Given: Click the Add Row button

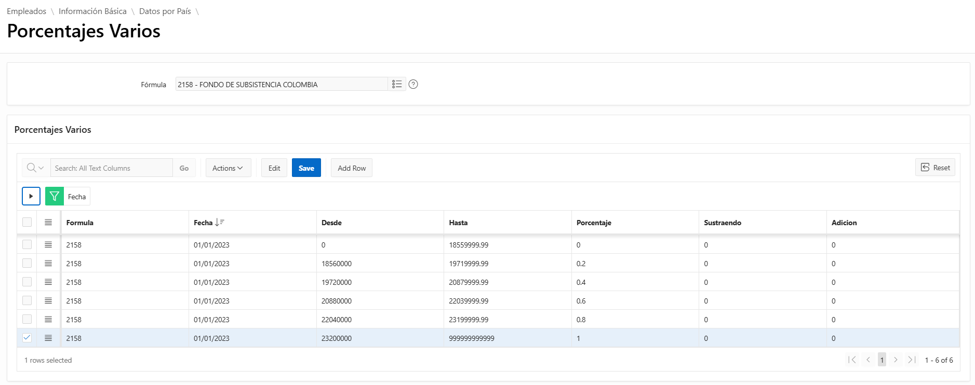Looking at the screenshot, I should pyautogui.click(x=351, y=168).
